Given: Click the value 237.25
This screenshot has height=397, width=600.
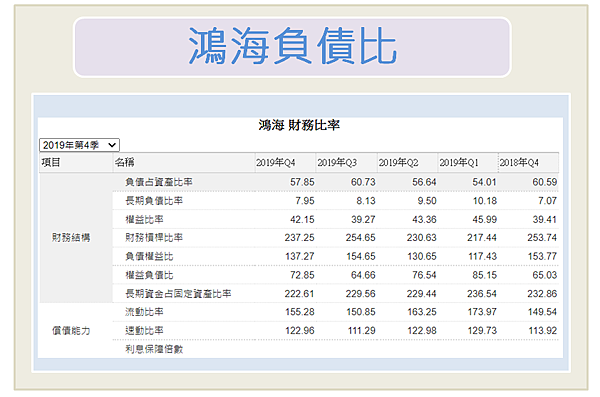Looking at the screenshot, I should tap(300, 238).
